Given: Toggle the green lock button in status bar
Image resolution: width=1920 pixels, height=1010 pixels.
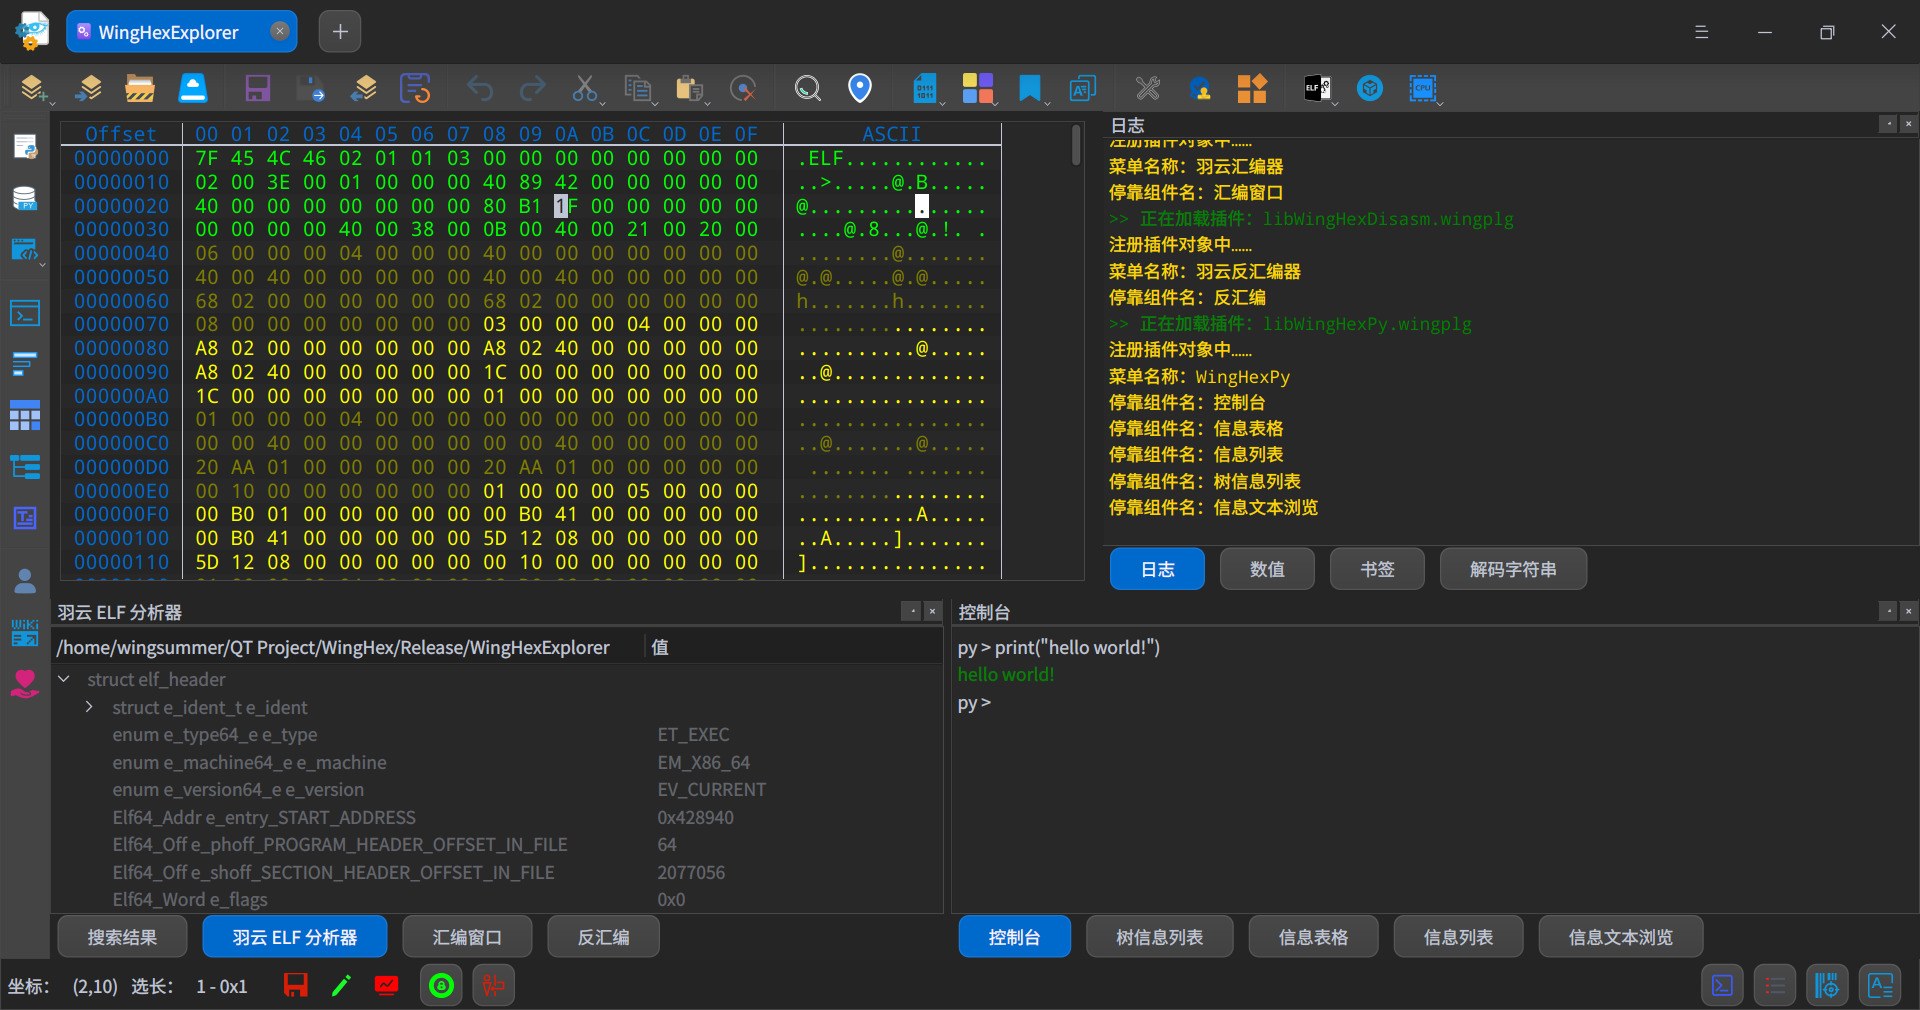Looking at the screenshot, I should coord(441,986).
